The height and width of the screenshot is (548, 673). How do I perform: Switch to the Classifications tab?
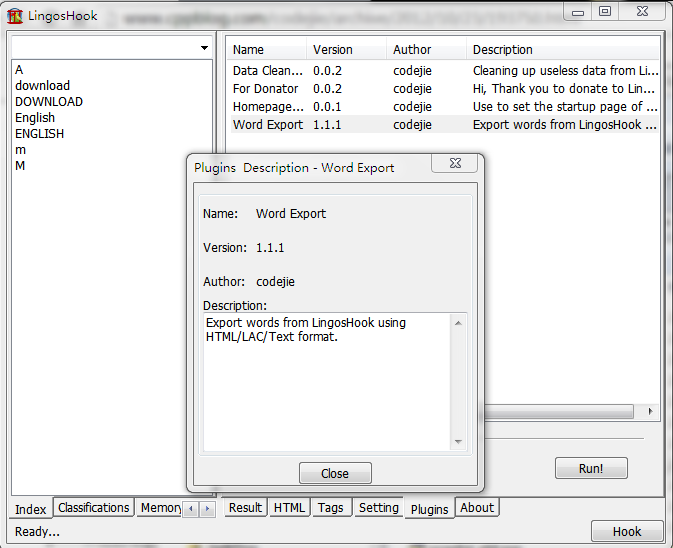tap(94, 508)
